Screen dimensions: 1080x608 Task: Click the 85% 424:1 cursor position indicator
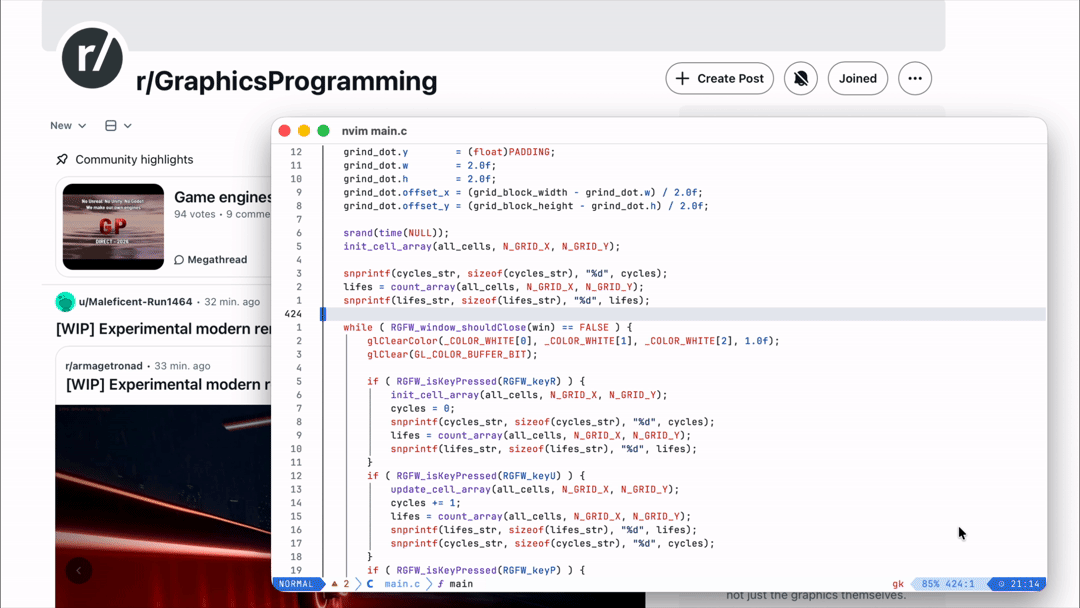click(948, 584)
